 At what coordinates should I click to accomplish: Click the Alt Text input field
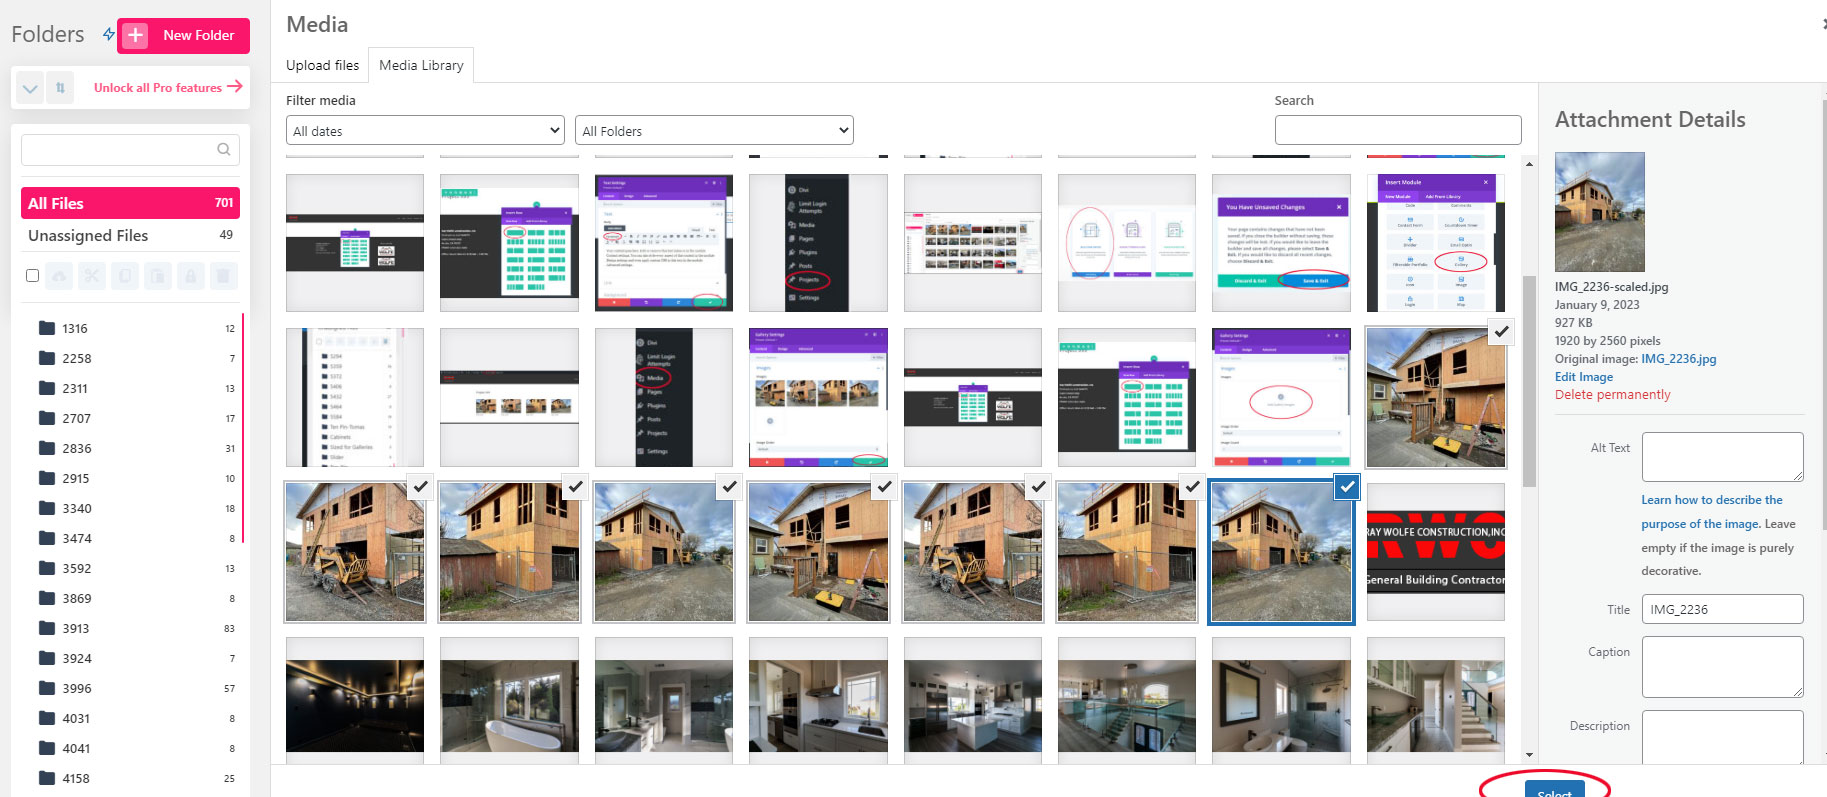click(1721, 457)
